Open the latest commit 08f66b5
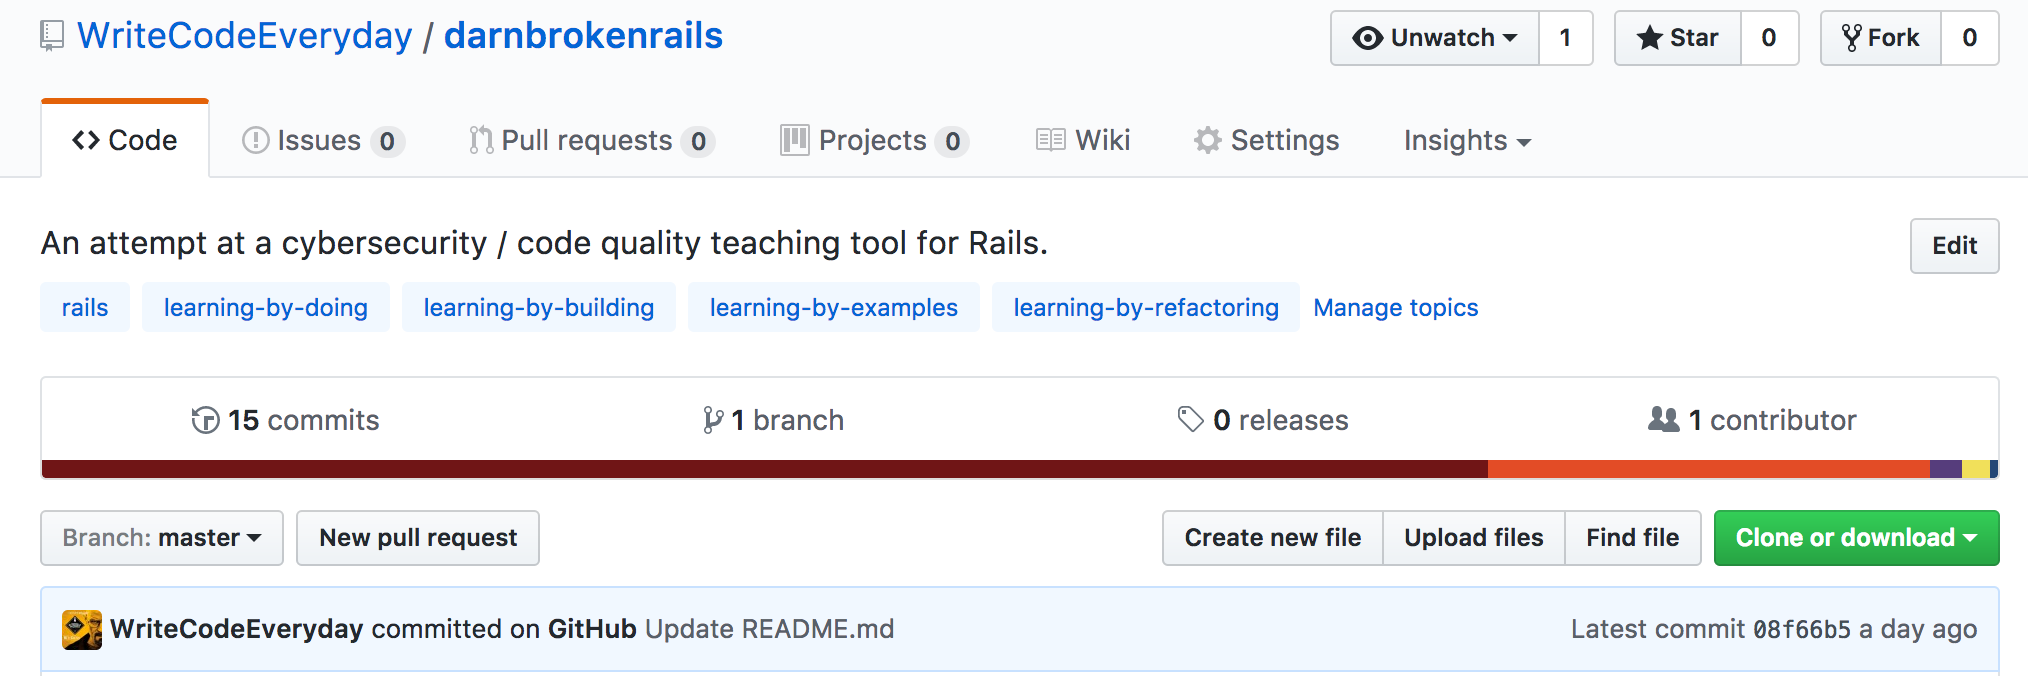Viewport: 2028px width, 676px height. (1802, 629)
